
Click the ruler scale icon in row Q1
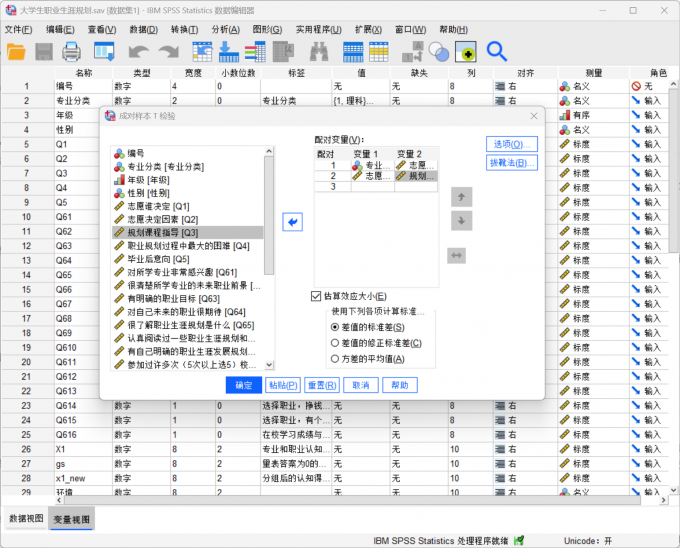564,144
